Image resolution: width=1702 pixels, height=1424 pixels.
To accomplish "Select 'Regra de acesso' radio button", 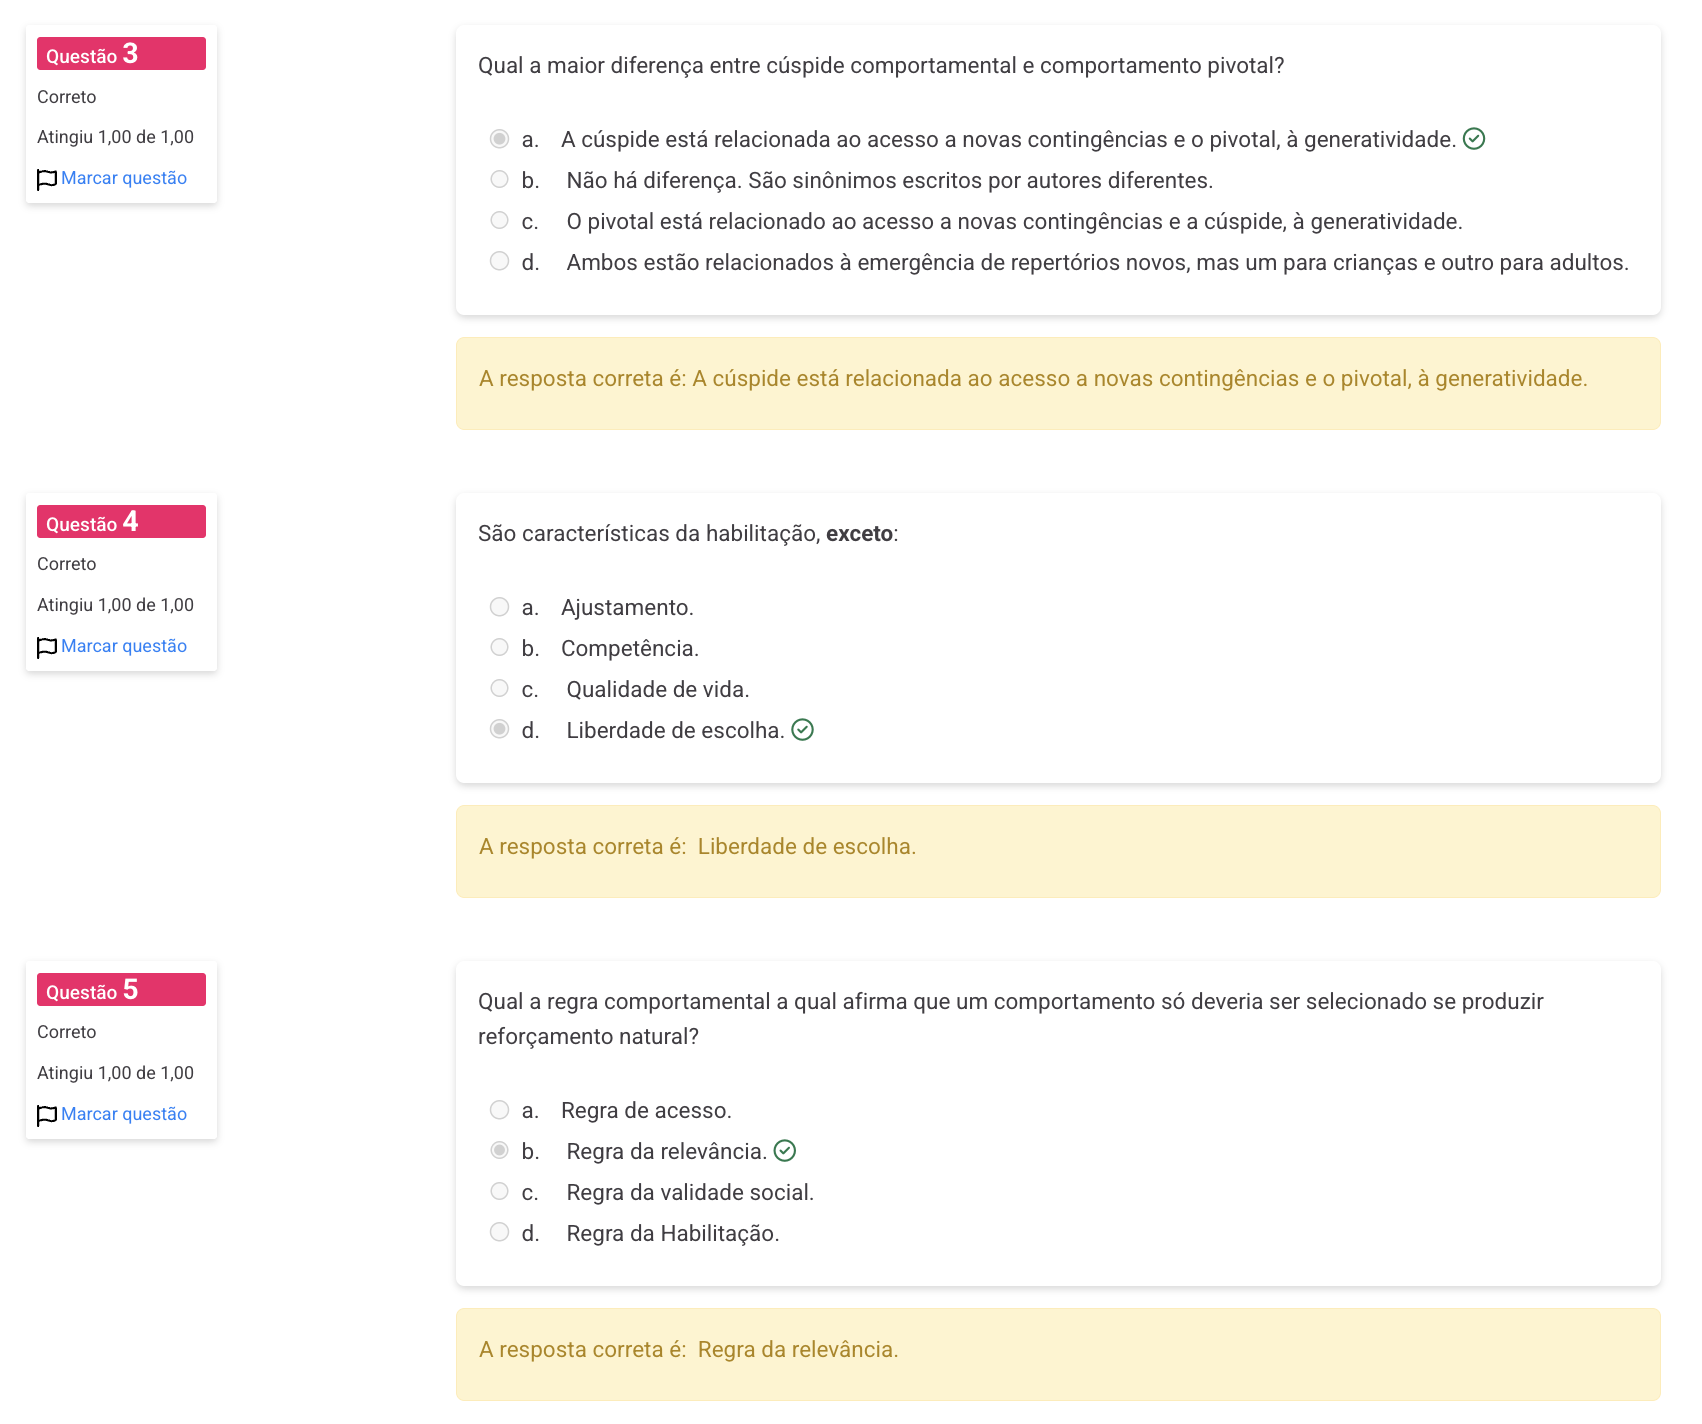I will click(500, 1109).
